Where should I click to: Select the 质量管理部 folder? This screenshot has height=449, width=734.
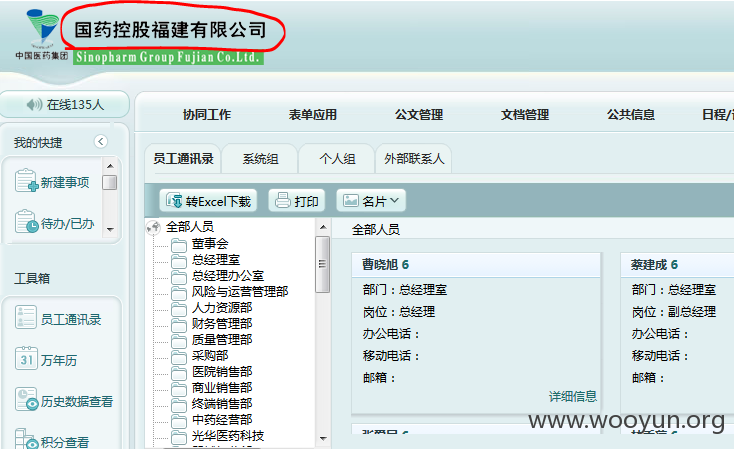pyautogui.click(x=222, y=339)
